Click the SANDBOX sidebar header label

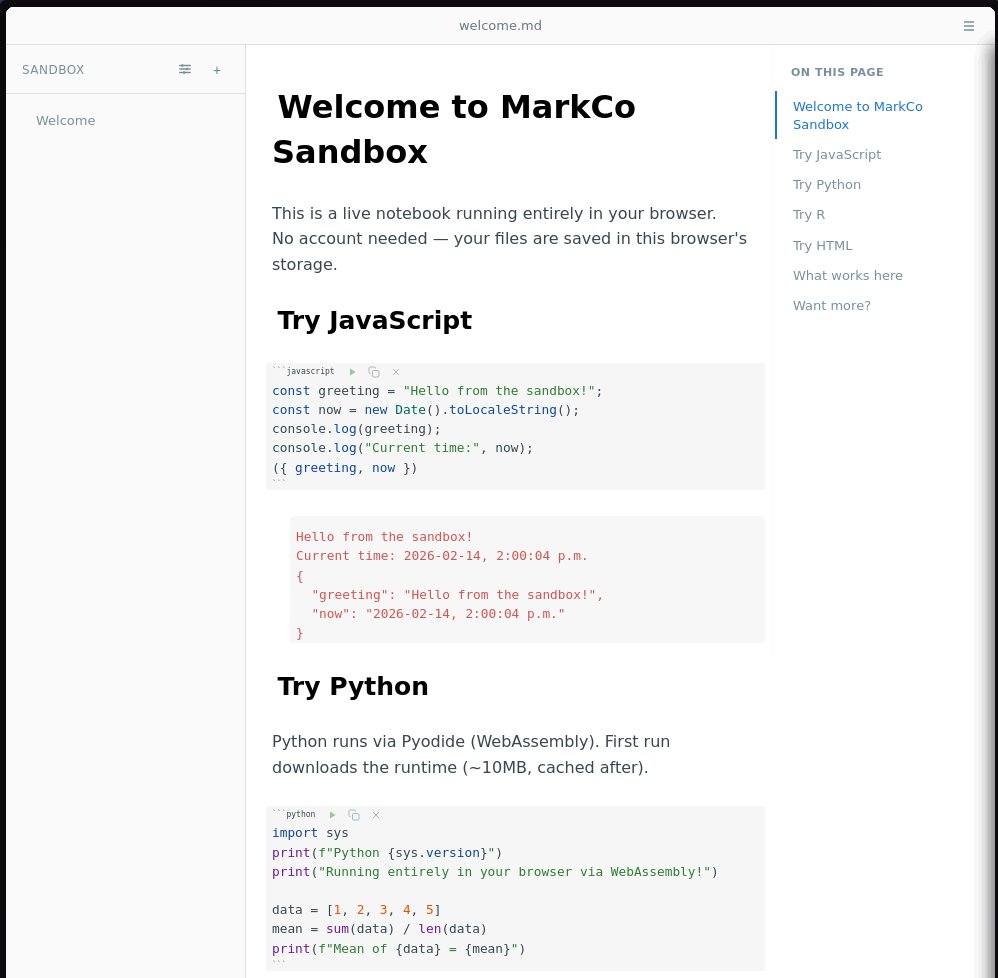pos(53,69)
